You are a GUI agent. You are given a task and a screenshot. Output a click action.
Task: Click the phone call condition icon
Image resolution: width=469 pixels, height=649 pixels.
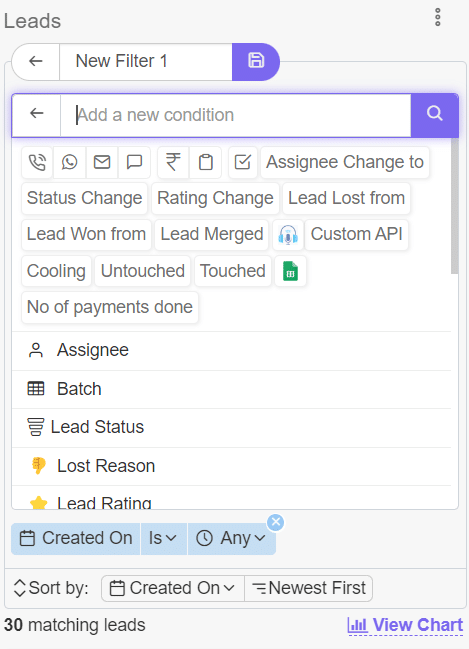pos(37,162)
